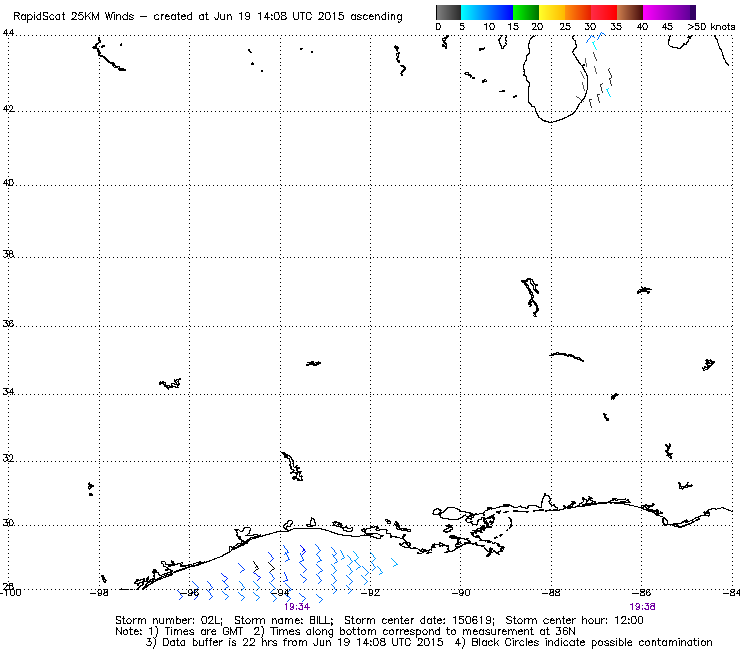The image size is (740, 650).
Task: Click 'Storm center date: 150619' text
Action: coord(419,620)
